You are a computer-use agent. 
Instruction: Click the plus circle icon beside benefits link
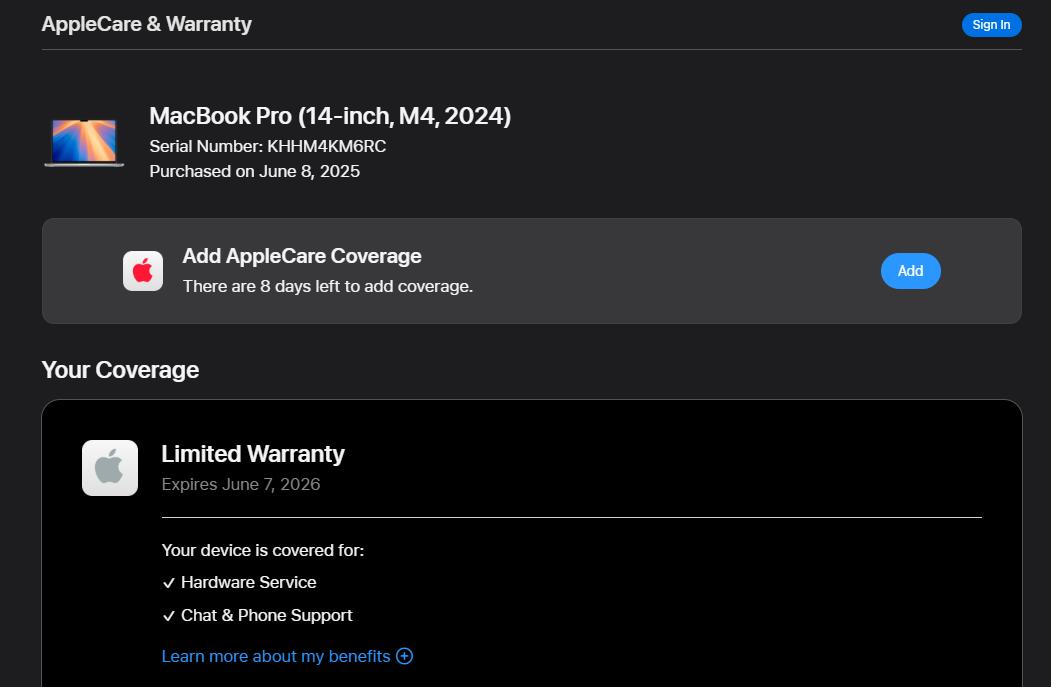[404, 656]
